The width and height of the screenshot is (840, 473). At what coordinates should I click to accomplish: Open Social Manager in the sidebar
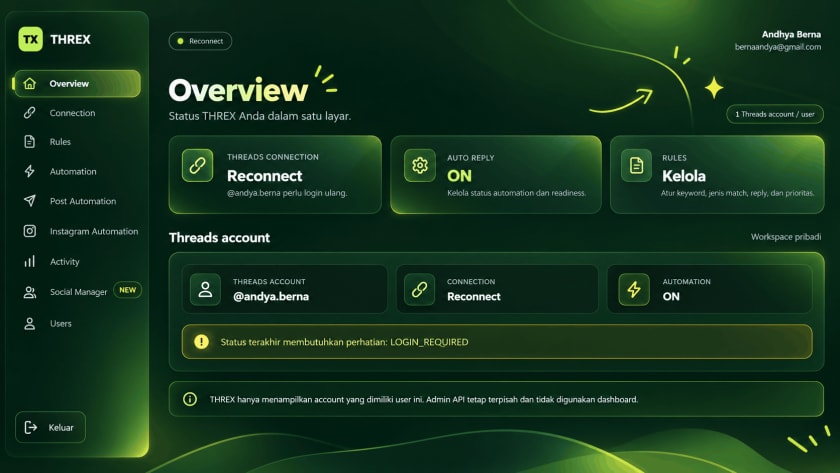tap(78, 292)
